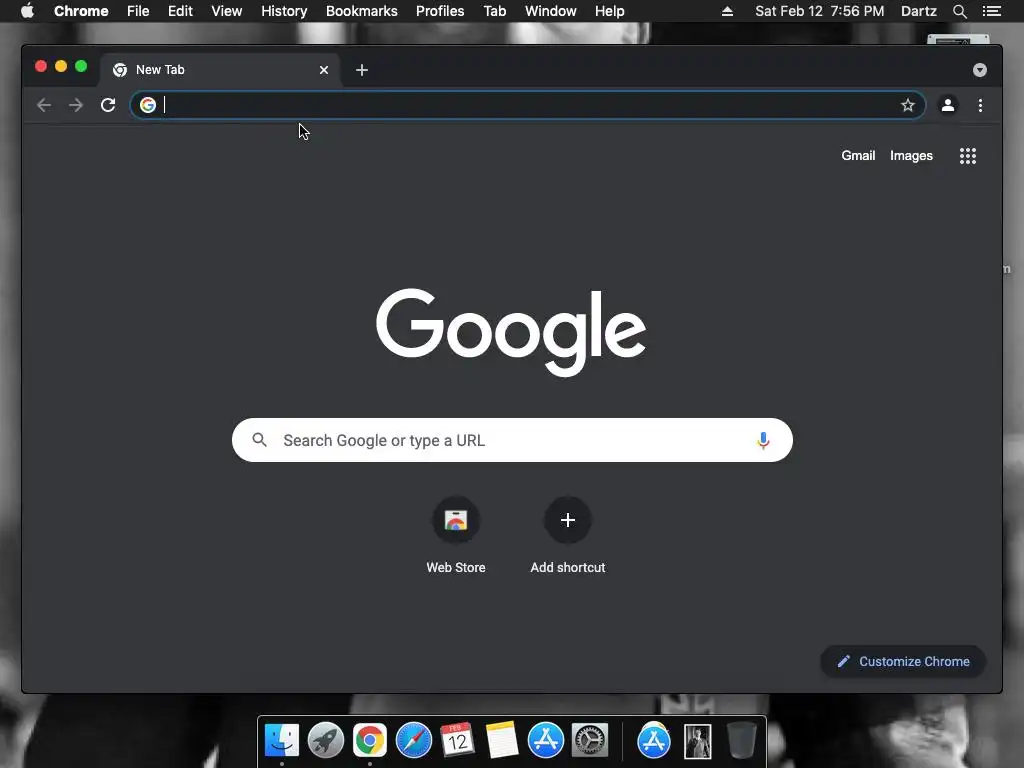Screen dimensions: 1024x768
Task: Click the magnifier icon in Google search box
Action: click(x=259, y=440)
